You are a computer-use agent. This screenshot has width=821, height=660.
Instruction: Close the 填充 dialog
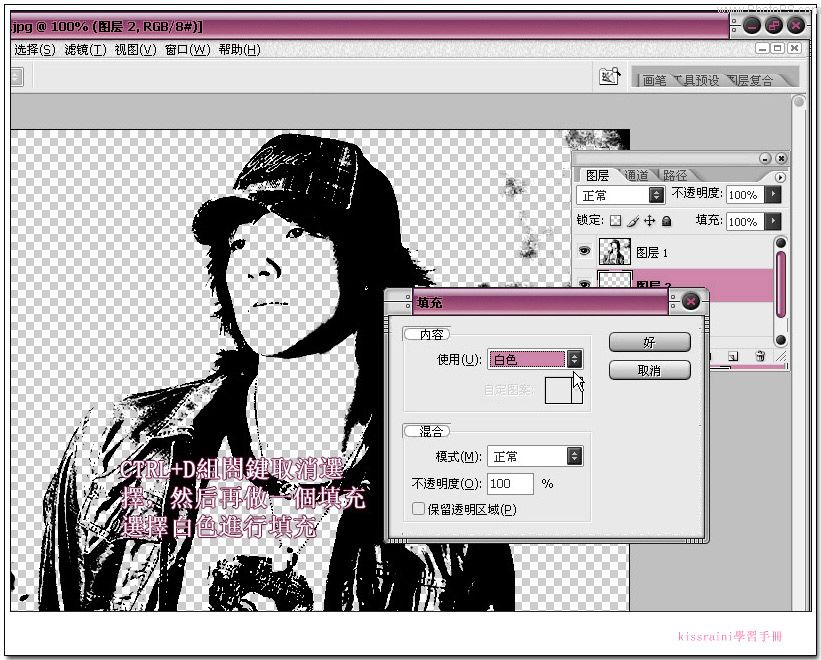691,301
